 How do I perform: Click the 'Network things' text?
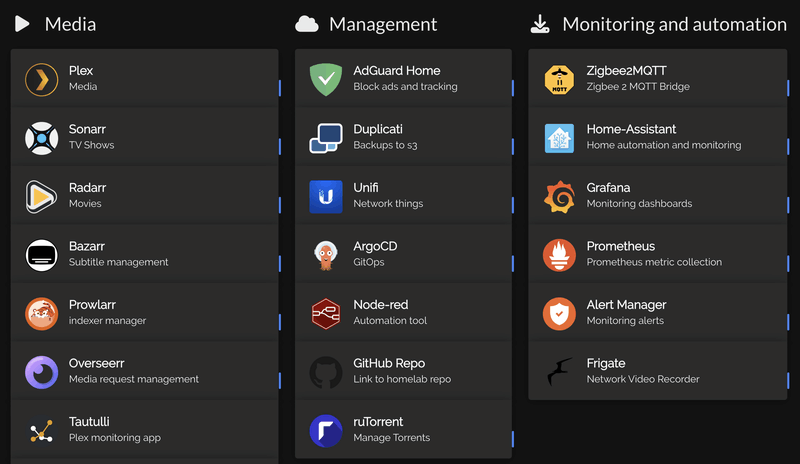pos(388,204)
